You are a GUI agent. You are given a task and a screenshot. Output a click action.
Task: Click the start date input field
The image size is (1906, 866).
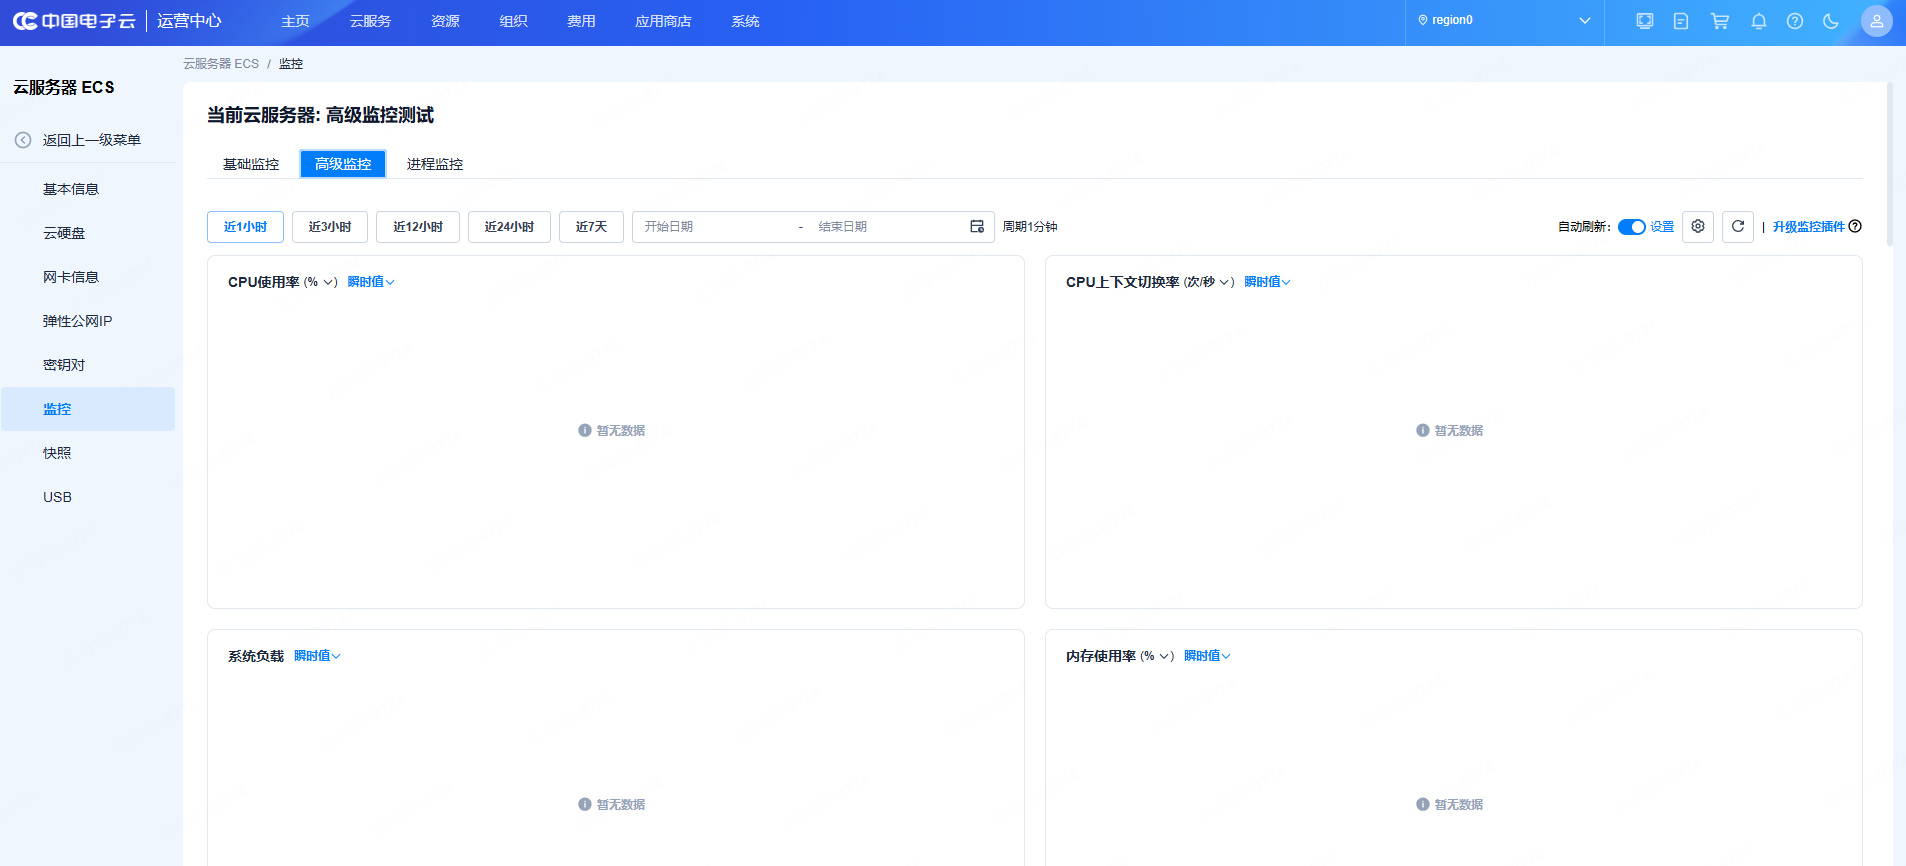tap(710, 227)
